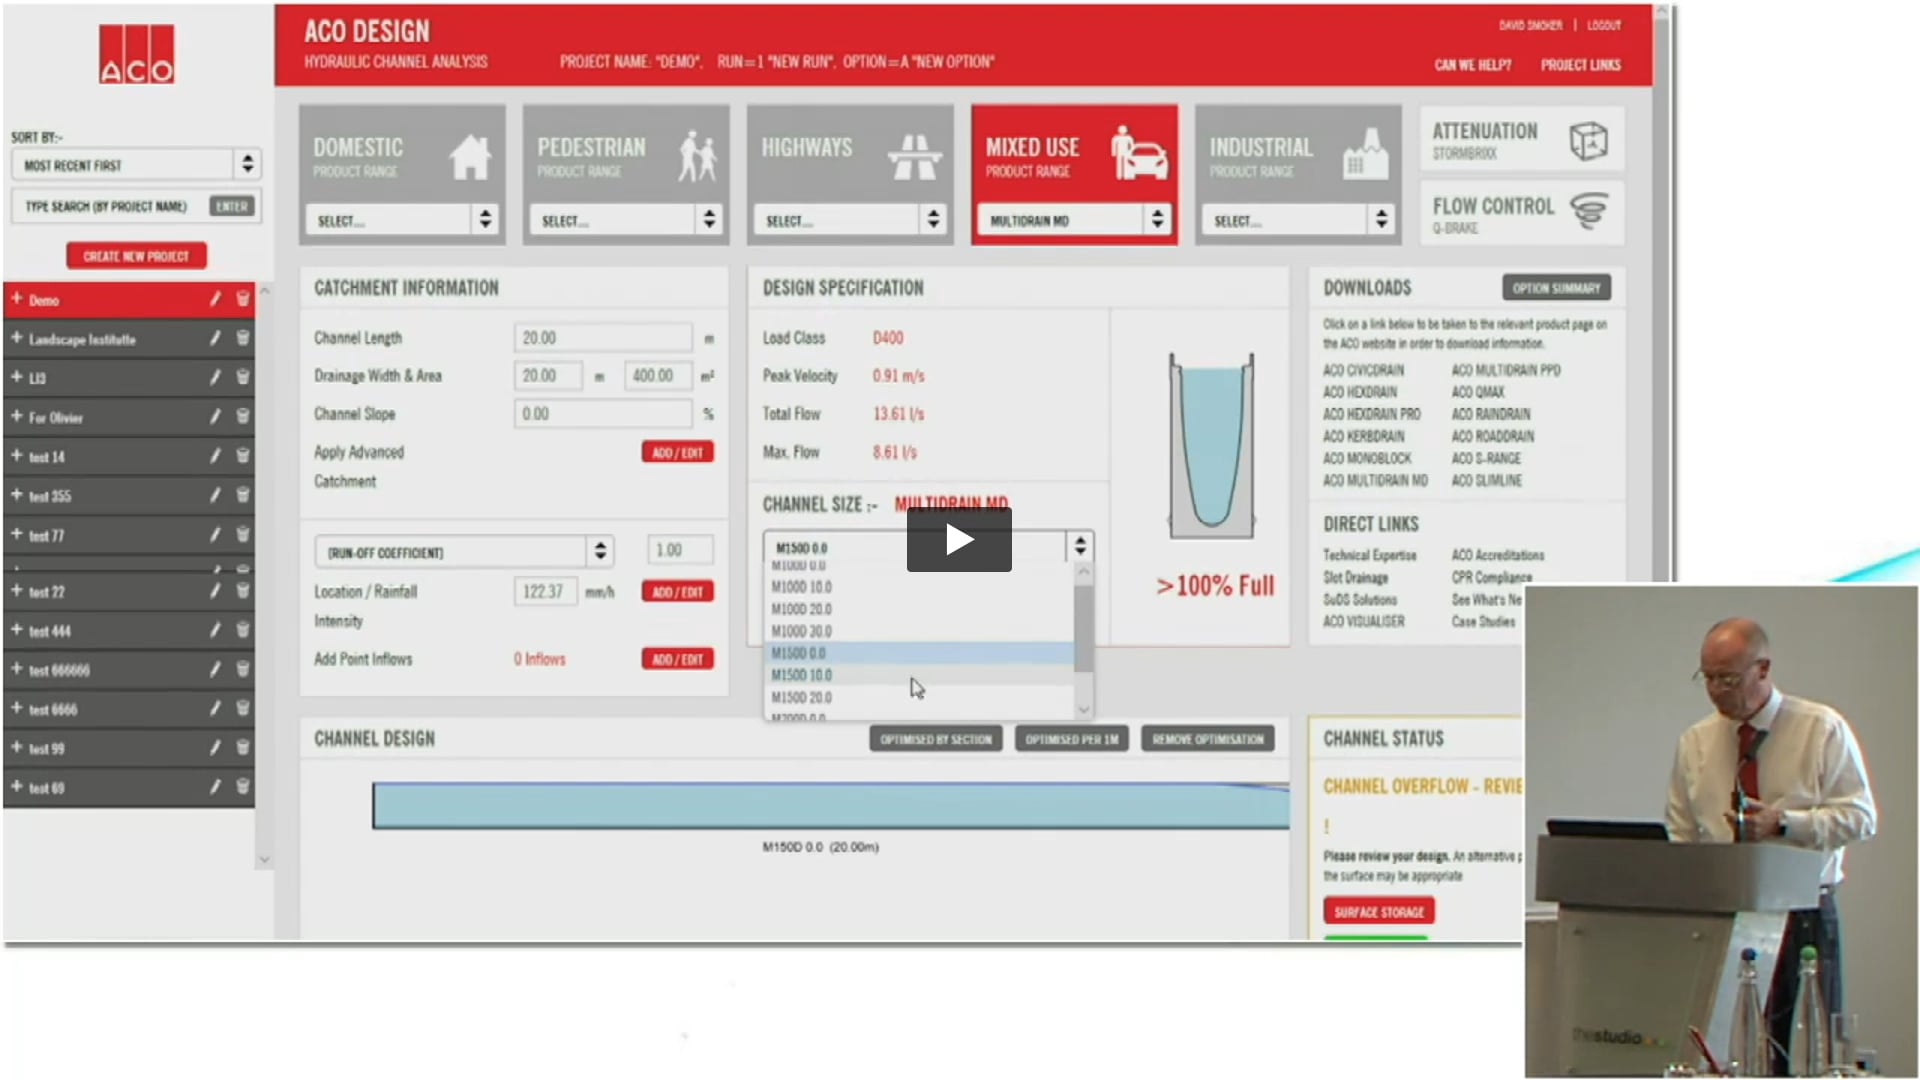Select M150D 10.0 channel size option
This screenshot has width=1920, height=1080.
(x=919, y=675)
